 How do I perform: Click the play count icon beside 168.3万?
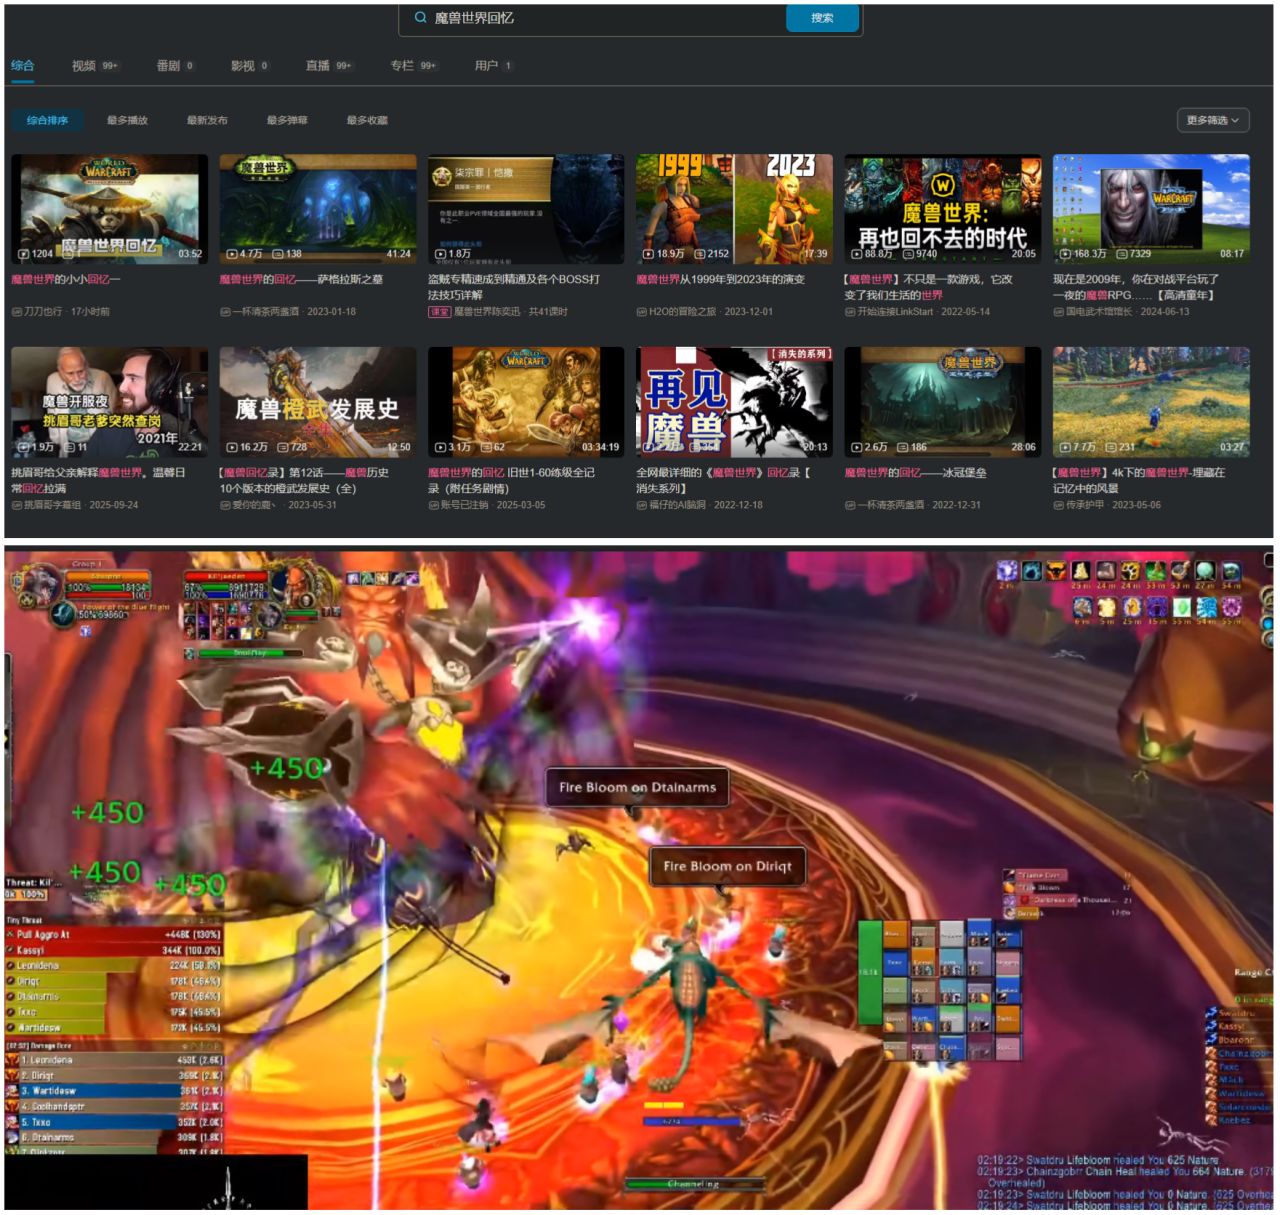click(x=1065, y=254)
